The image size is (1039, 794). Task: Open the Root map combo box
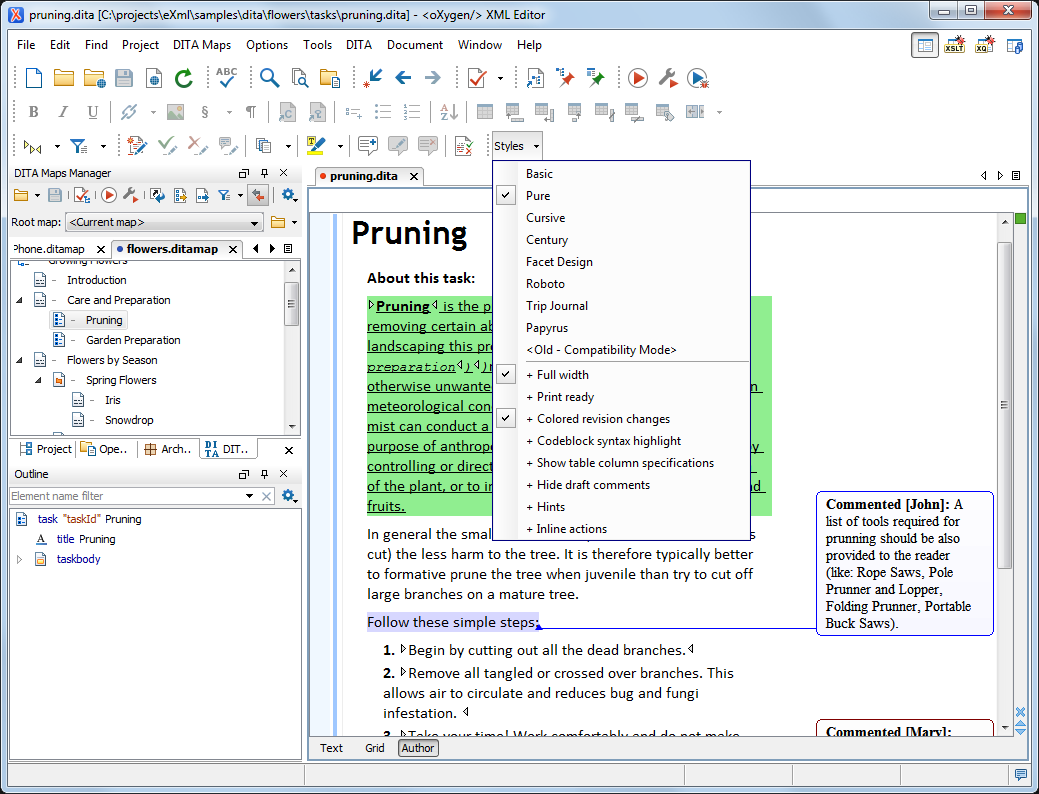pos(164,223)
